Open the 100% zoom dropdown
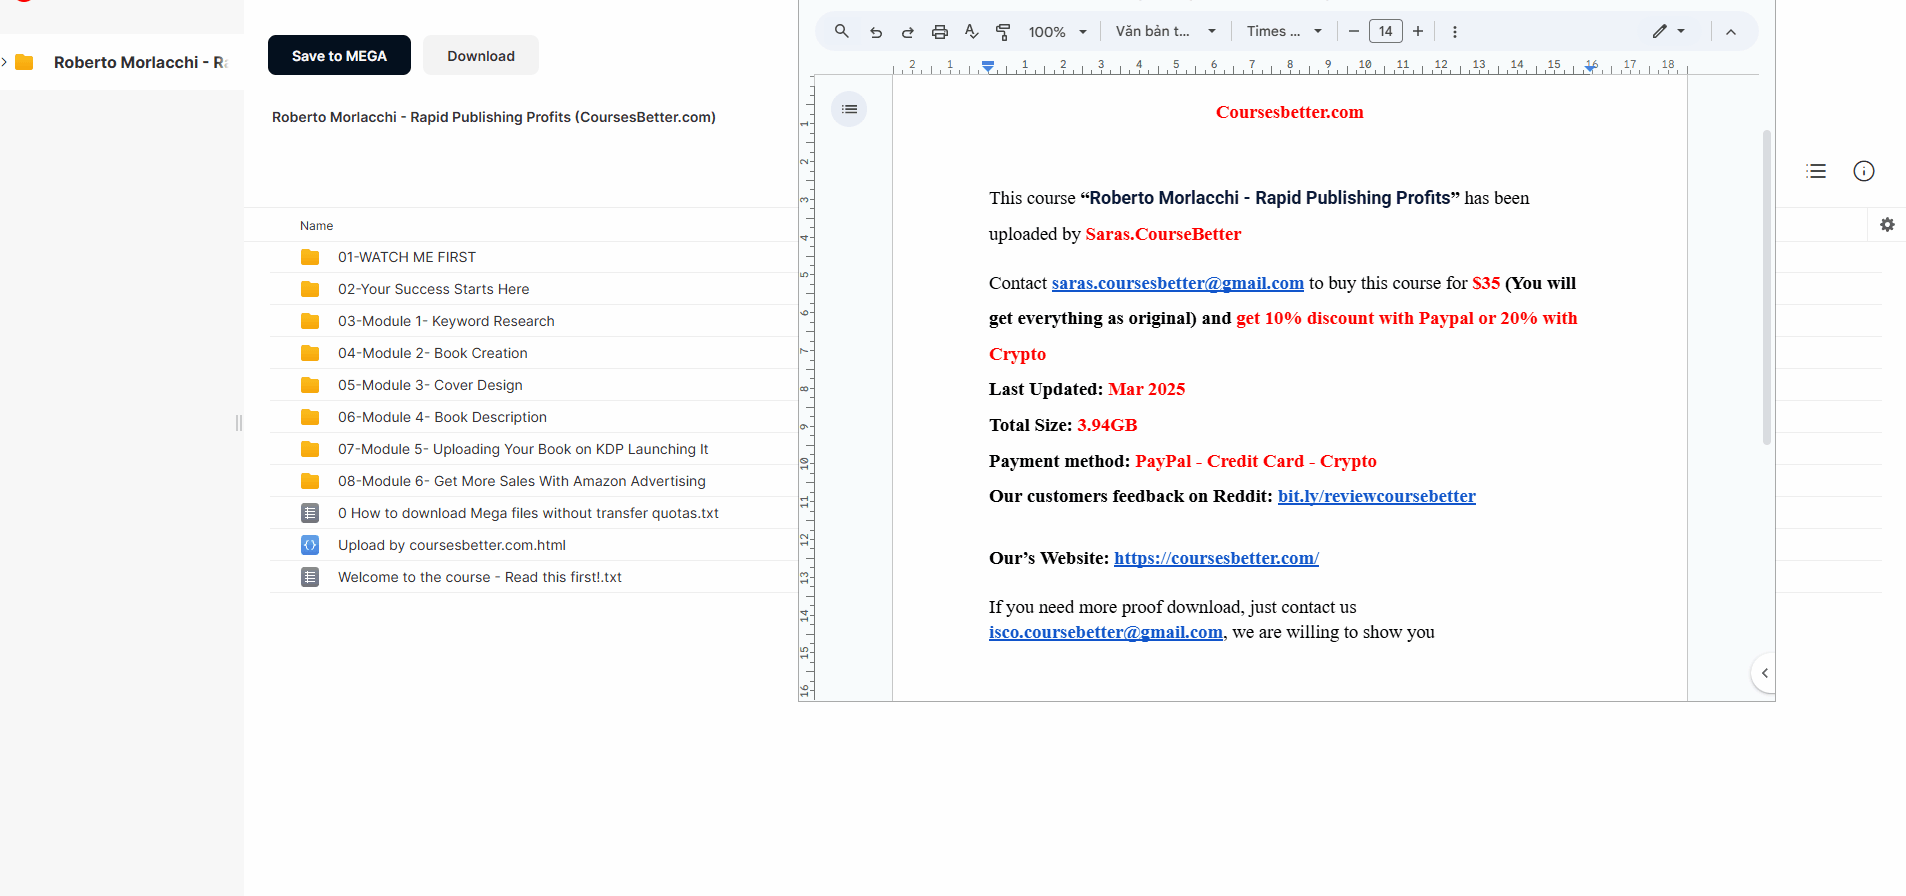Screen dimensions: 1906x896 pos(1057,32)
